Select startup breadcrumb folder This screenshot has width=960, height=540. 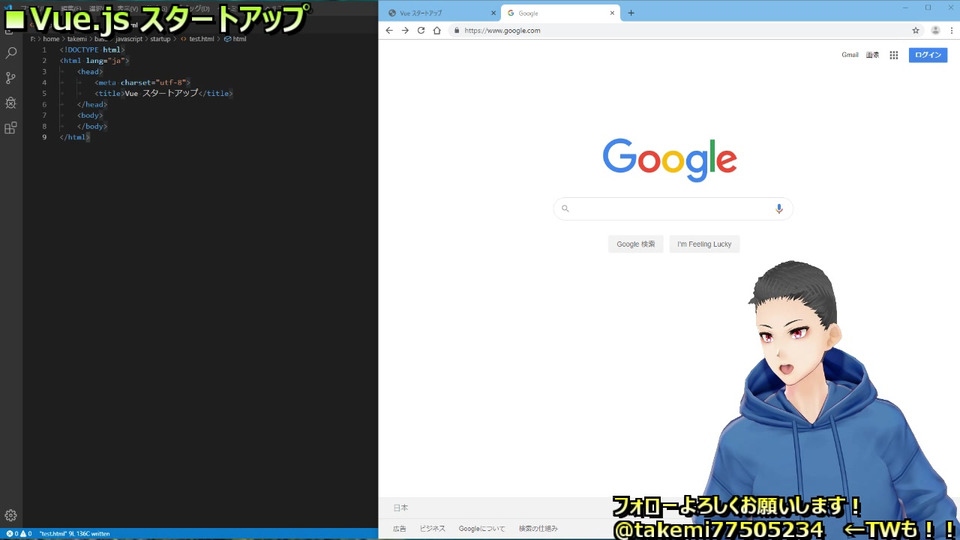point(160,39)
